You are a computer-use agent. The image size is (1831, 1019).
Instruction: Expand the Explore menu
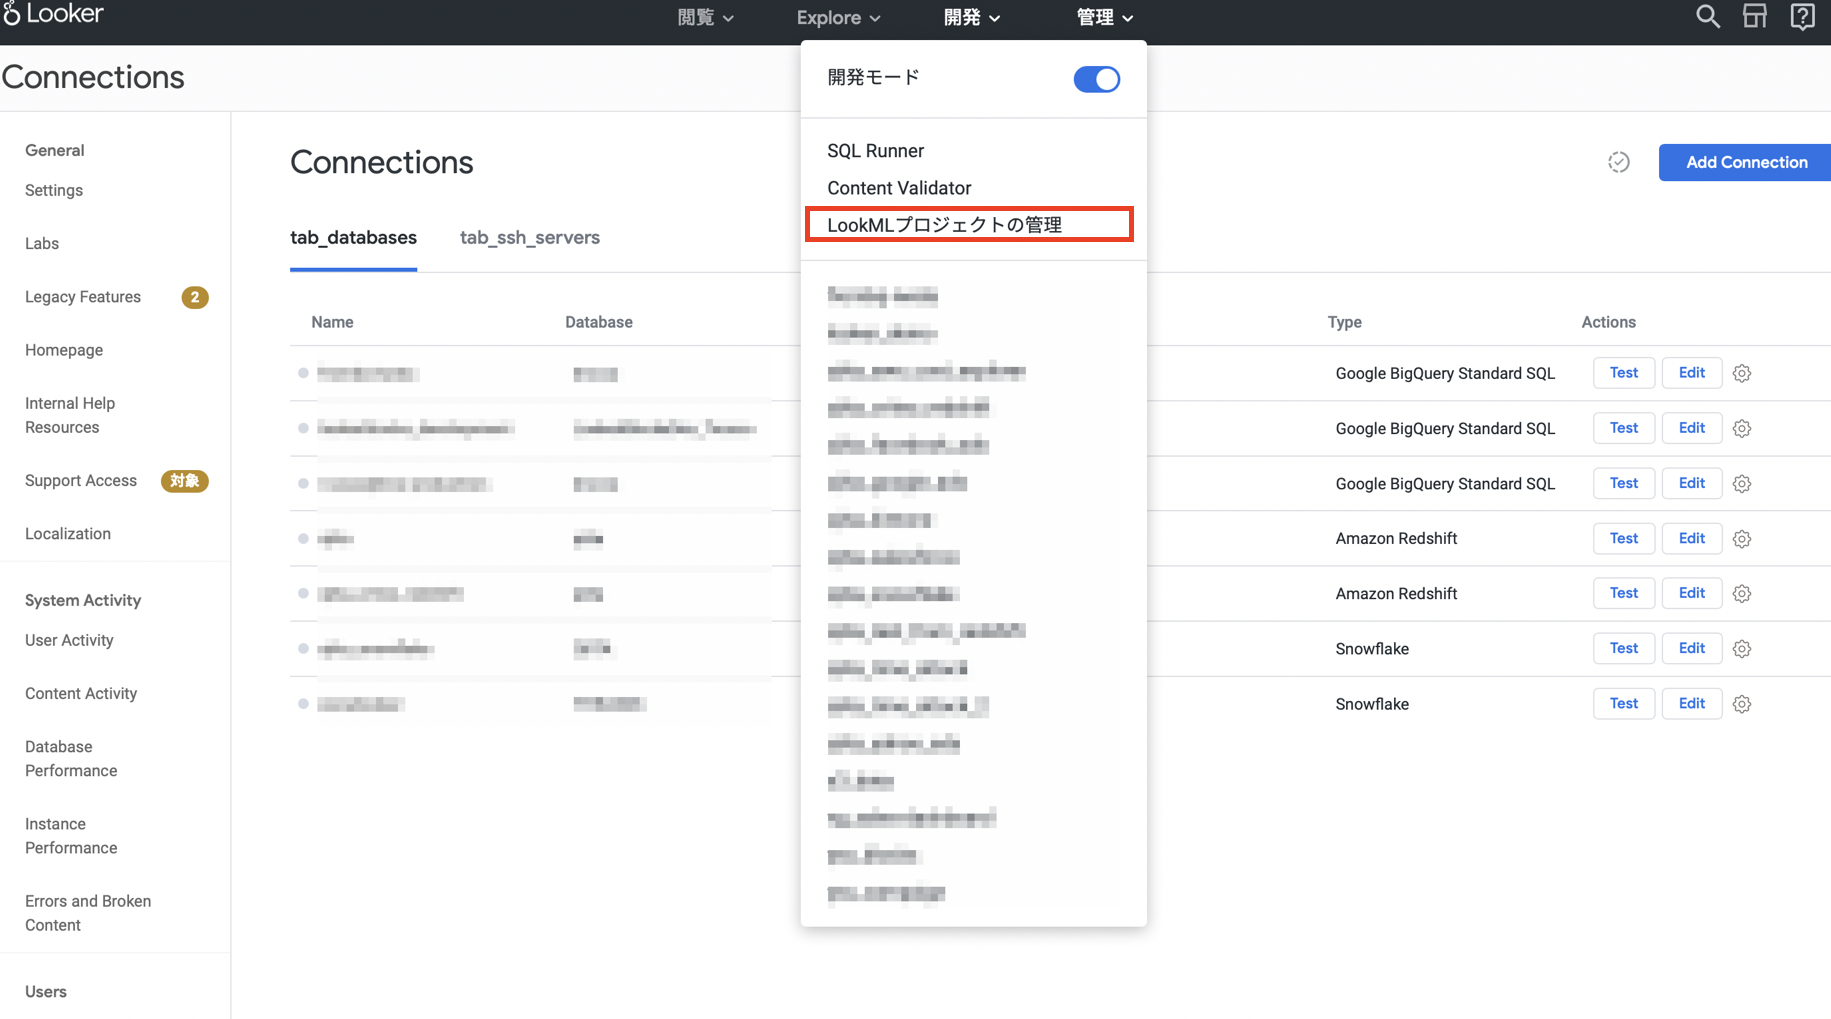coord(838,18)
